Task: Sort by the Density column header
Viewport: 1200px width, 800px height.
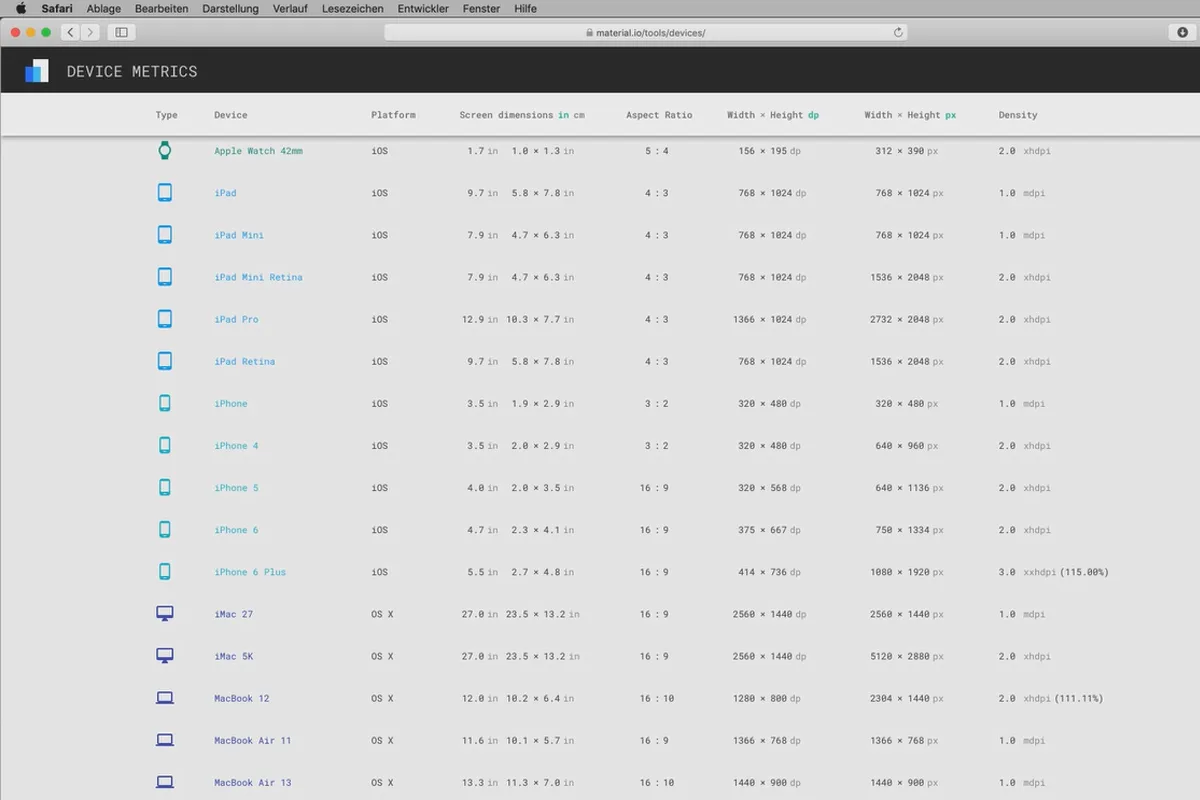Action: [1018, 115]
